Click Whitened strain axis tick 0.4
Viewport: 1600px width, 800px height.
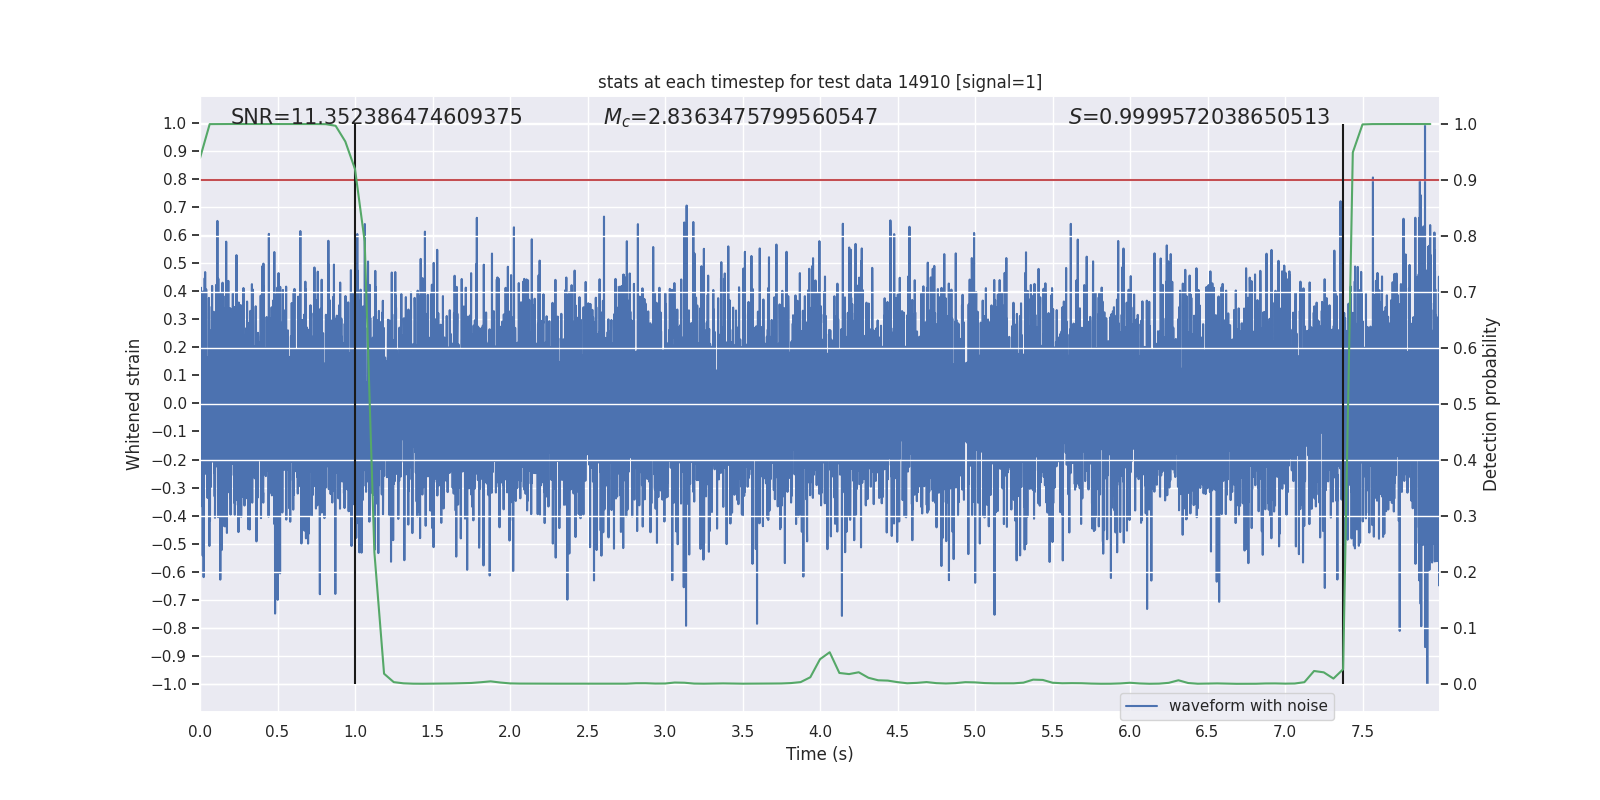(175, 292)
